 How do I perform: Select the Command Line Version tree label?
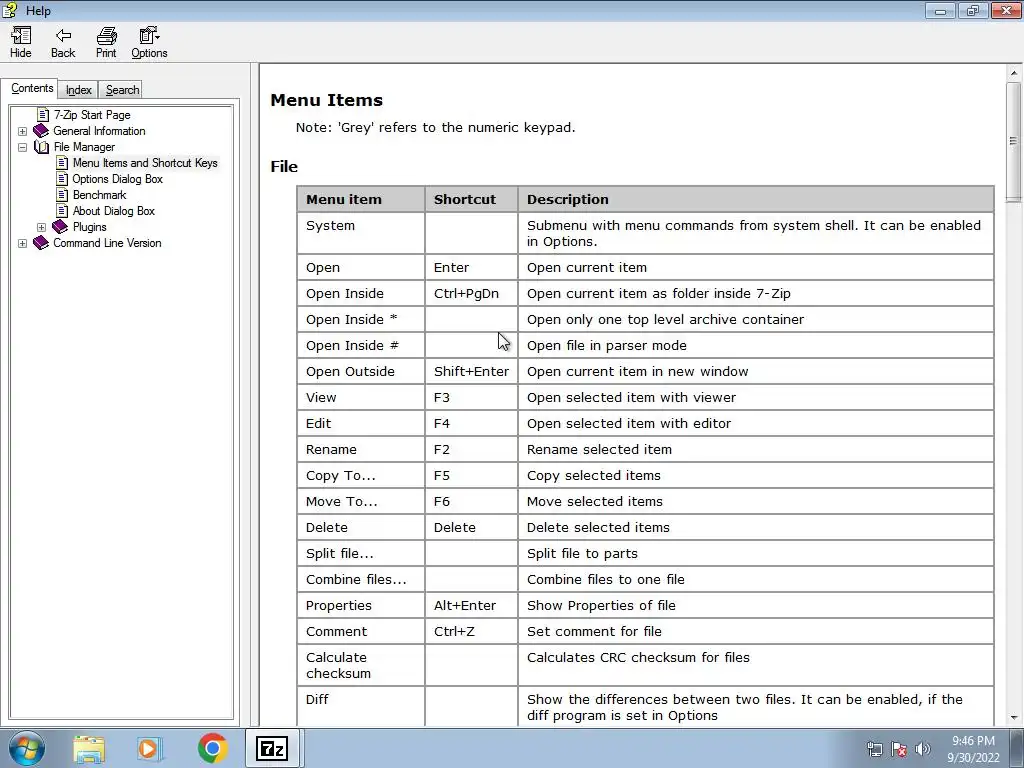click(x=107, y=243)
